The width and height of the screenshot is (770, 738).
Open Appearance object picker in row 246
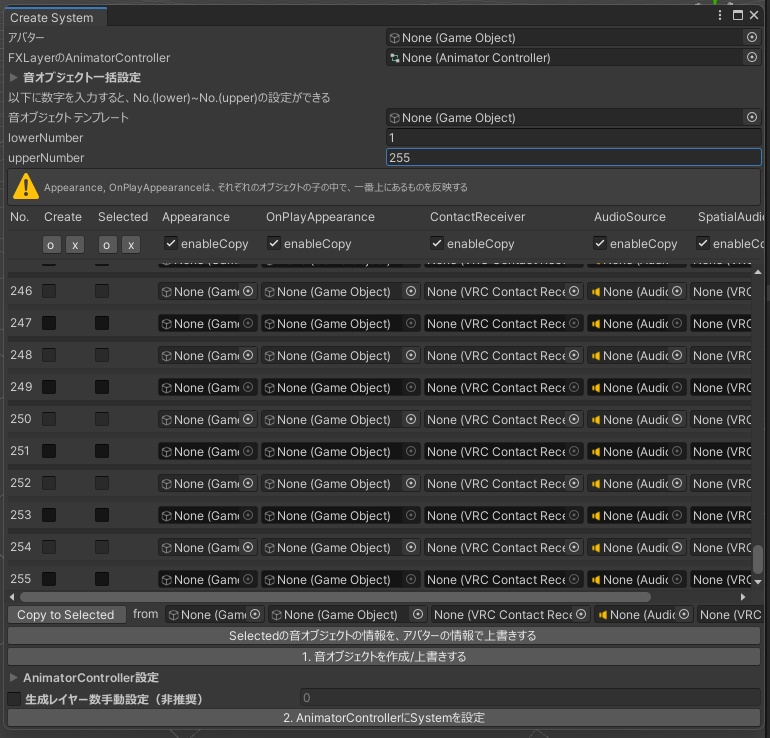(248, 291)
